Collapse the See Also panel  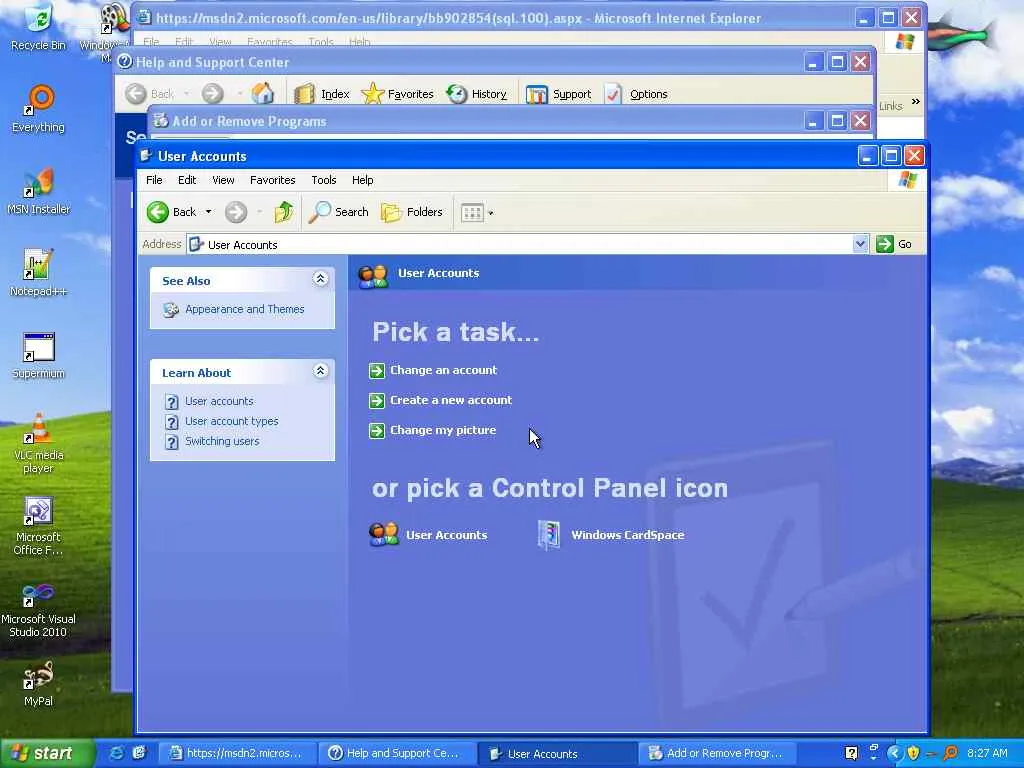[320, 280]
